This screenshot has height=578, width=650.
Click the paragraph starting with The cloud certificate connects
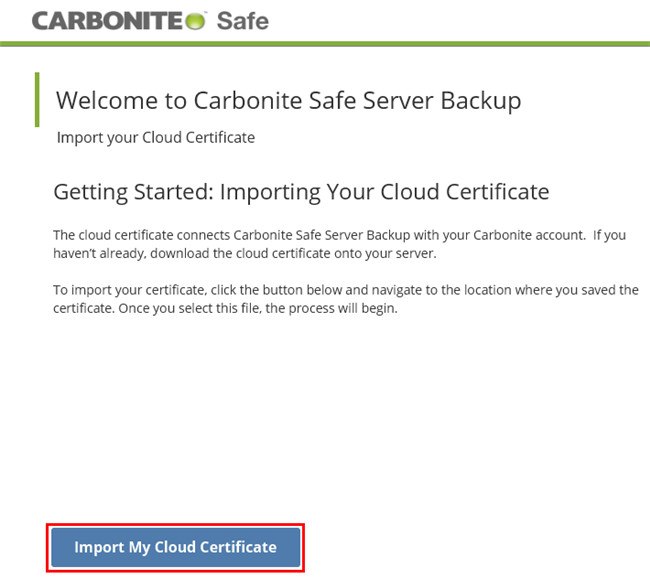338,243
